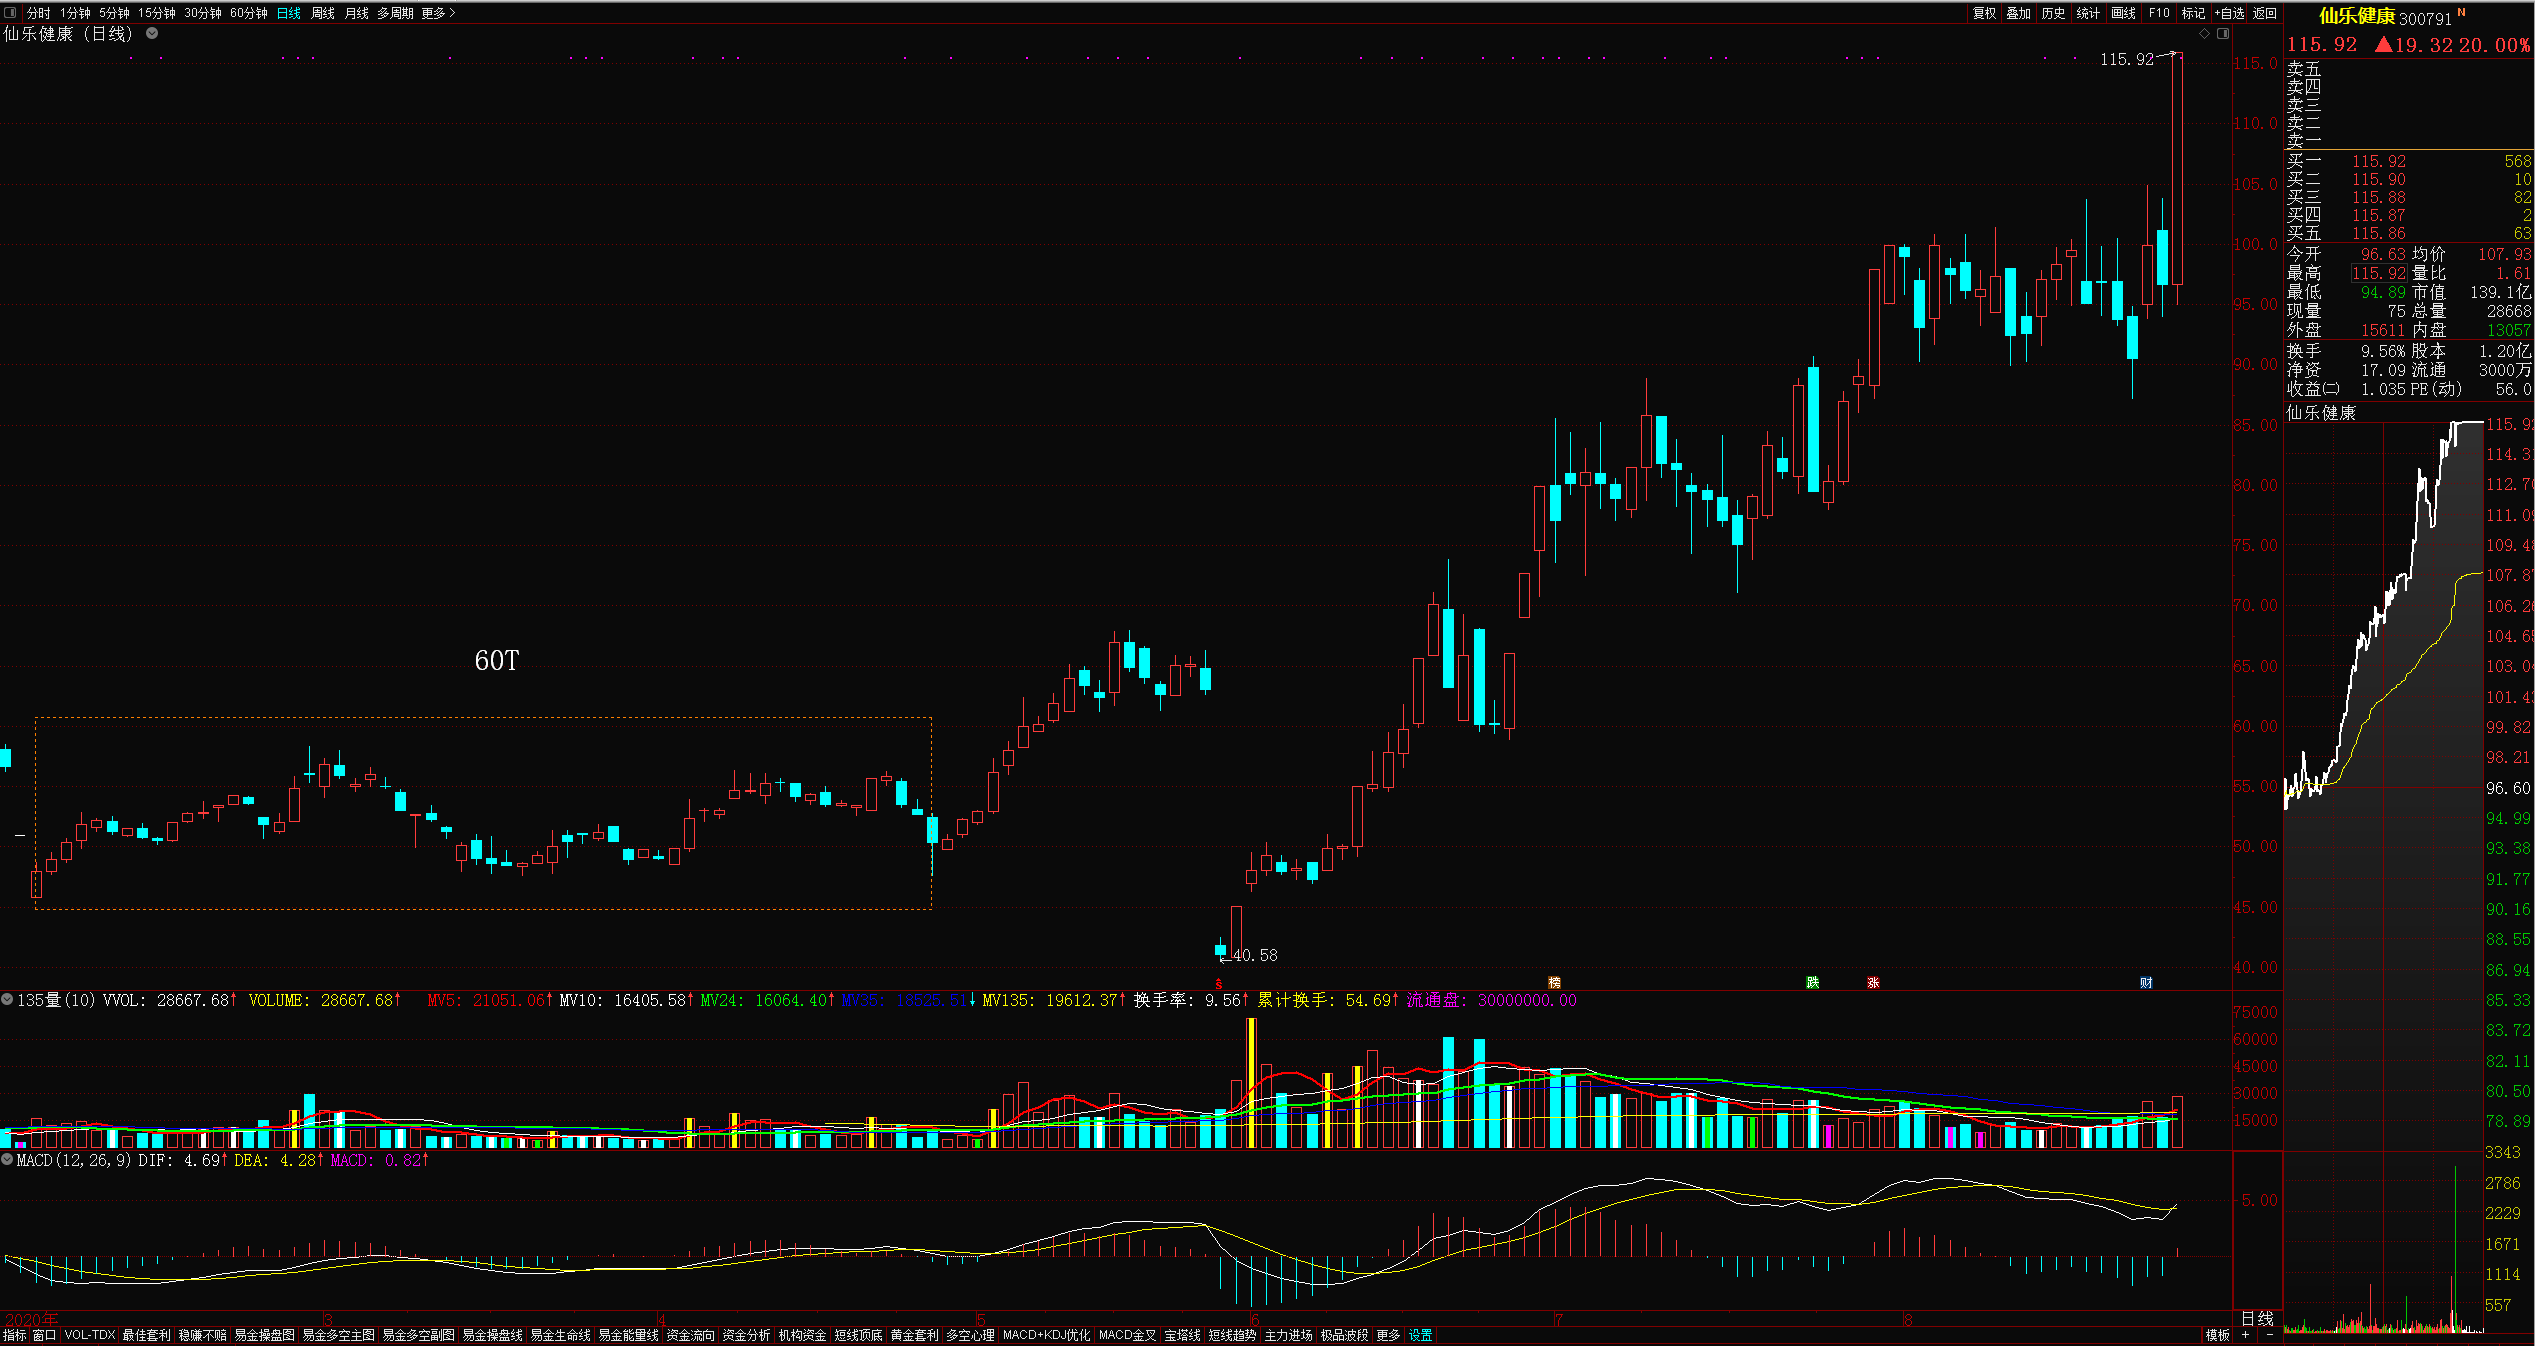Image resolution: width=2535 pixels, height=1346 pixels.
Task: Switch to 60分钟 chart period
Action: 249,13
